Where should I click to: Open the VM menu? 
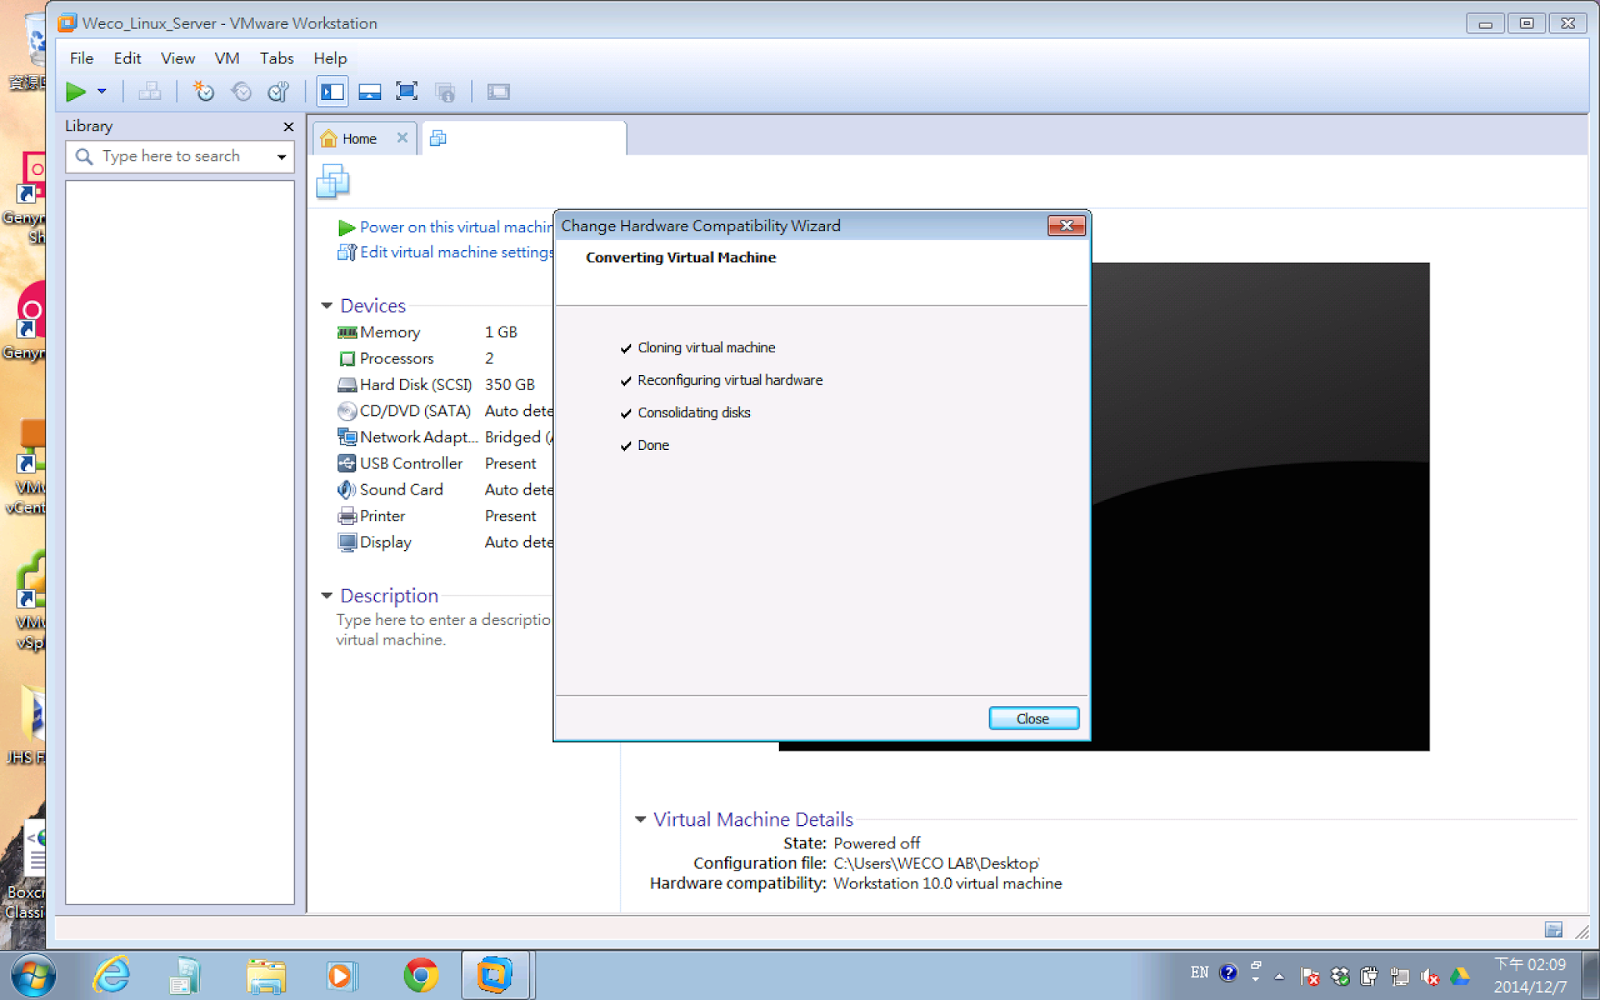(x=227, y=58)
